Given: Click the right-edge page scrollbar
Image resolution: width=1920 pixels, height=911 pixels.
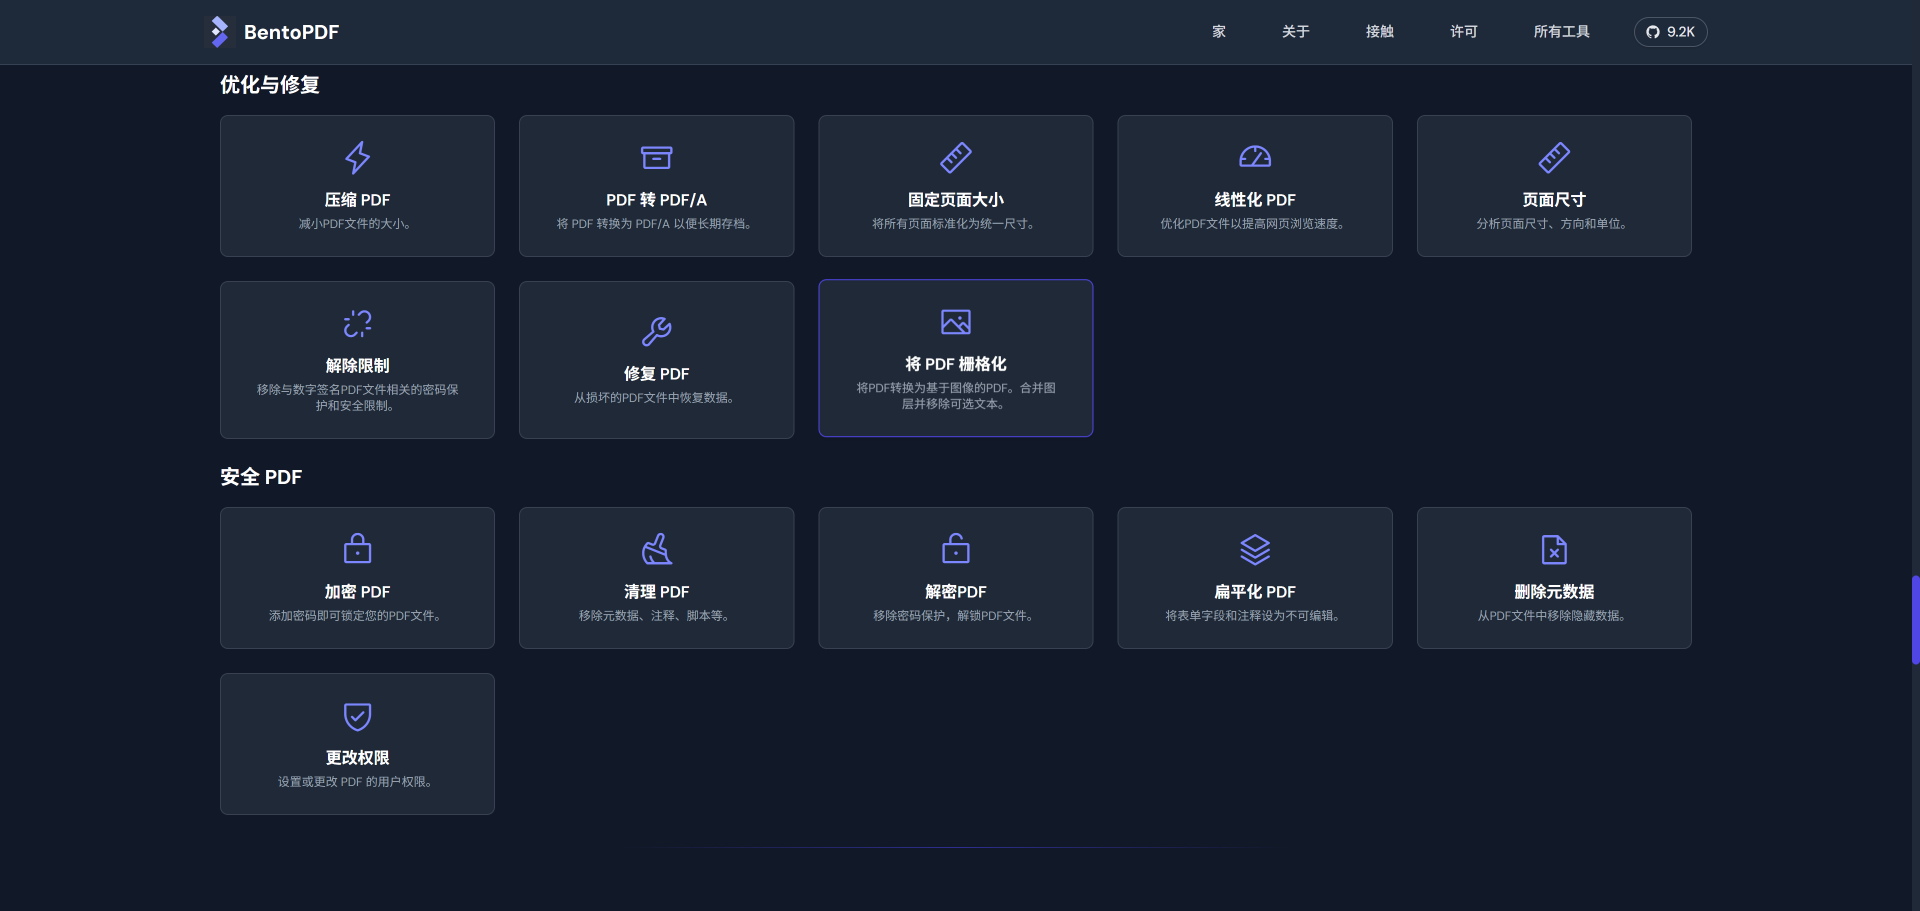Looking at the screenshot, I should (1914, 620).
